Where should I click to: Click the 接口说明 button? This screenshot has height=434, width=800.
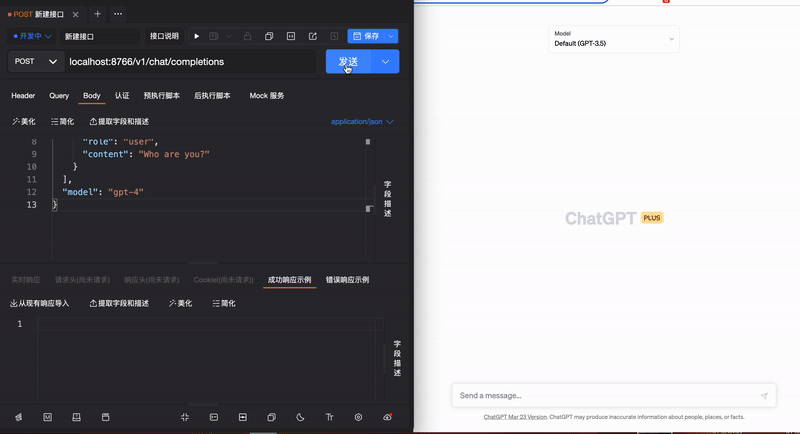(x=164, y=36)
